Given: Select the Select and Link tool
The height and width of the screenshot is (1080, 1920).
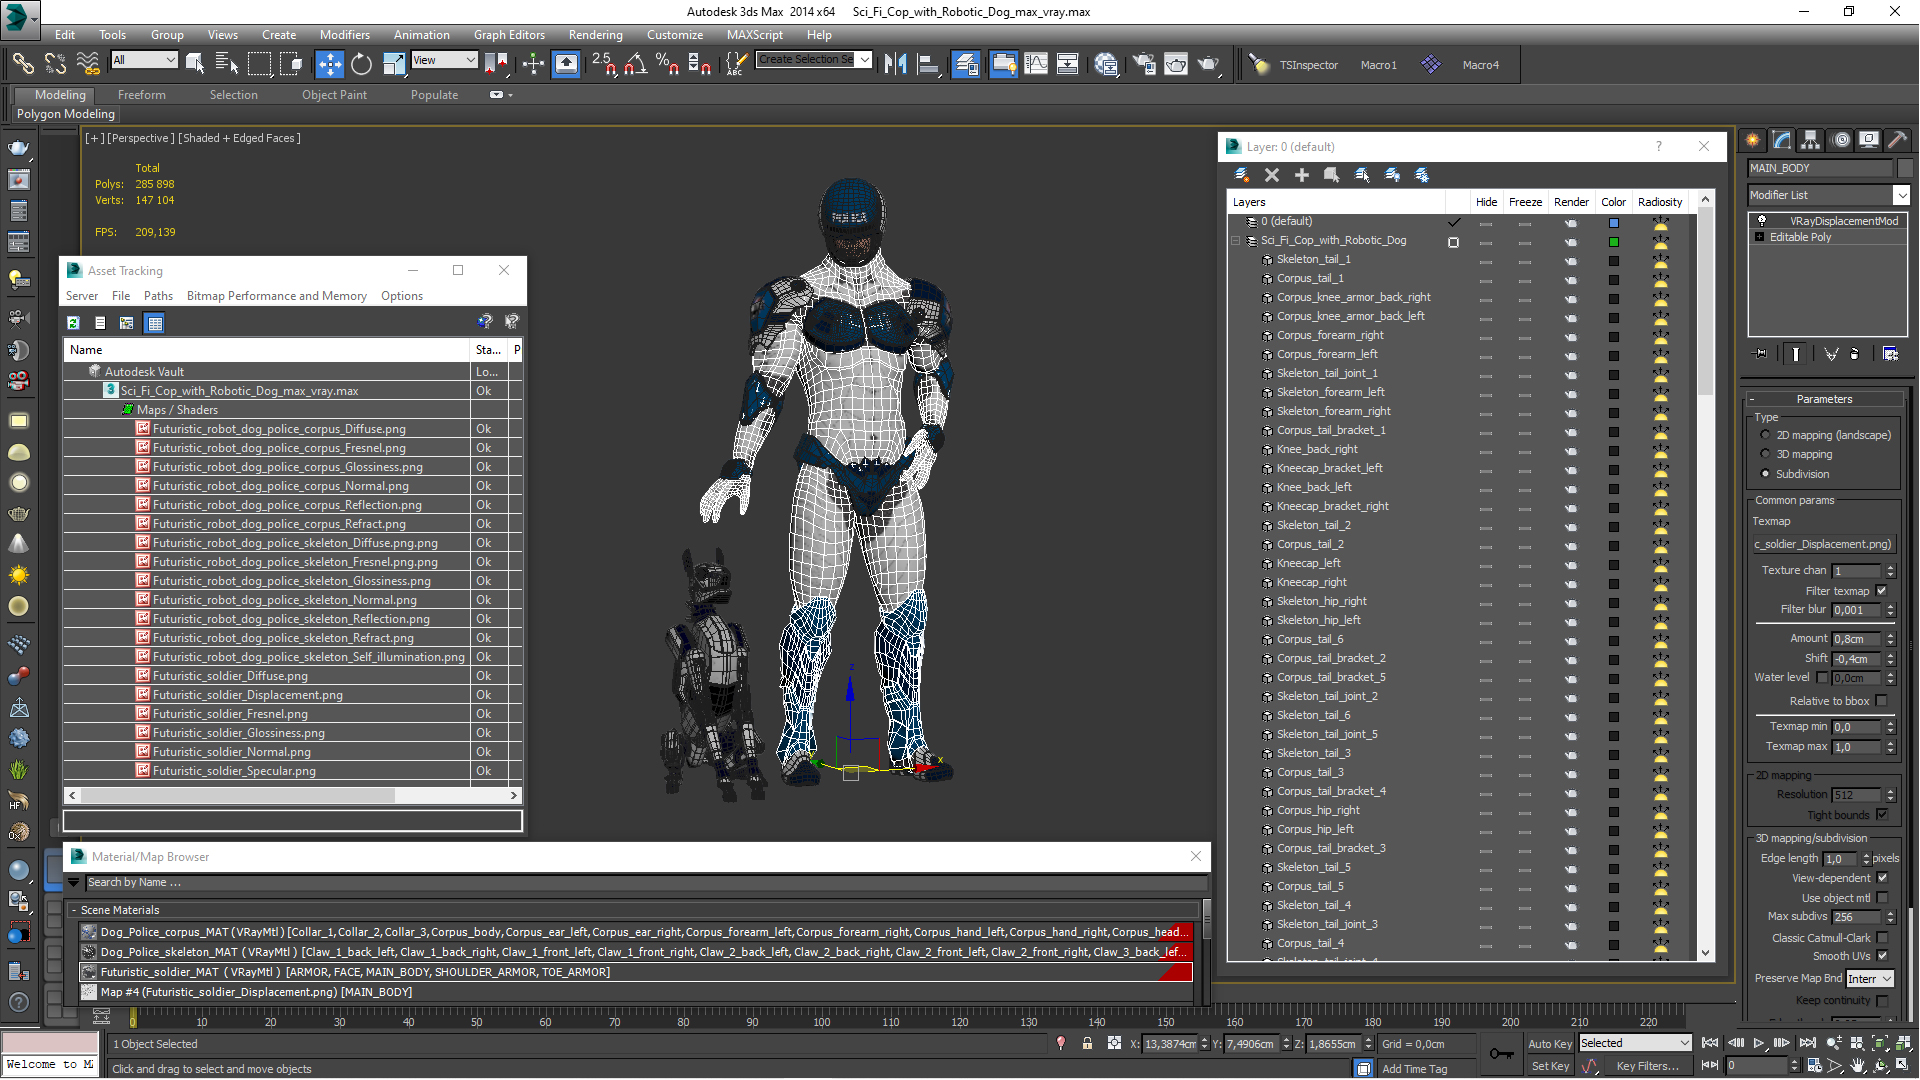Looking at the screenshot, I should tap(23, 64).
